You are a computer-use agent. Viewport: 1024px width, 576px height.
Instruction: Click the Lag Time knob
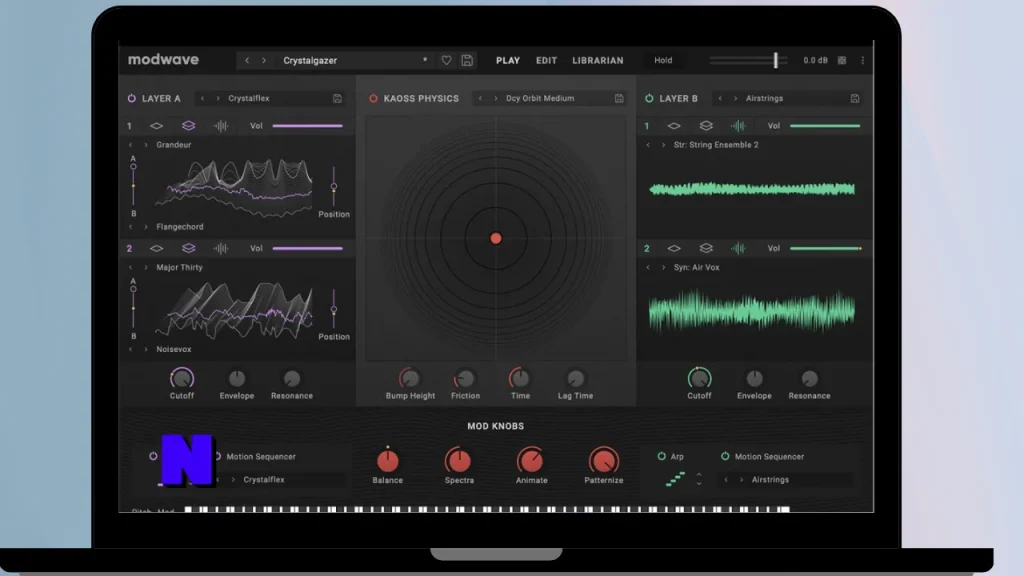(575, 379)
